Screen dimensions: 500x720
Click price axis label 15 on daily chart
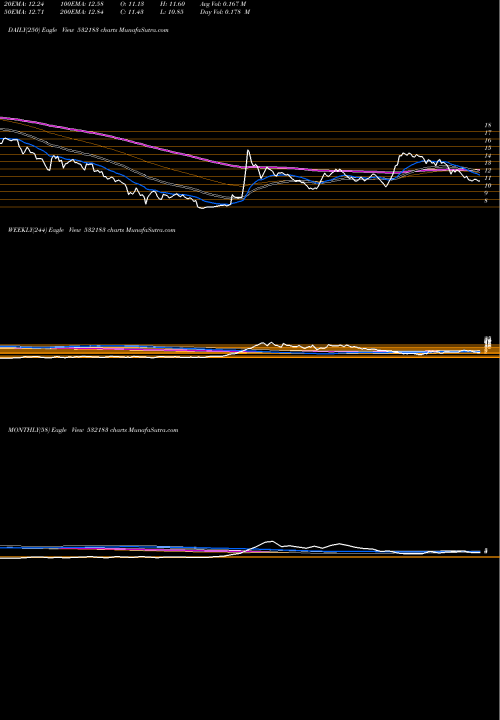488,148
